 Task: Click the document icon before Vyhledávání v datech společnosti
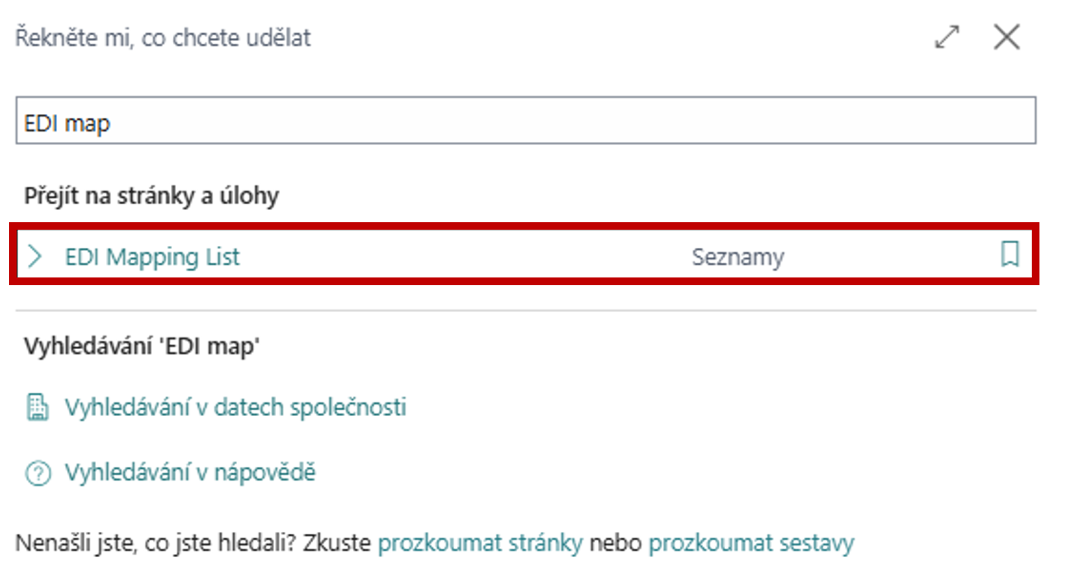pyautogui.click(x=37, y=406)
